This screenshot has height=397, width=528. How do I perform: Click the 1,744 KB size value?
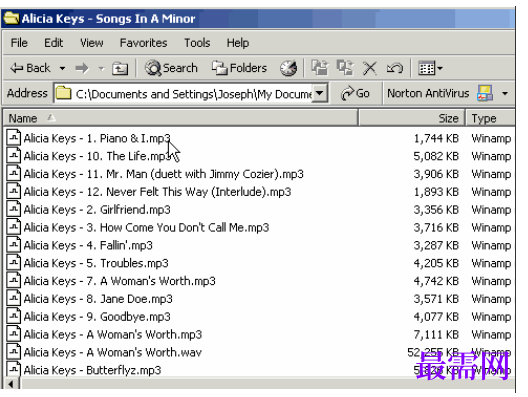click(x=436, y=138)
